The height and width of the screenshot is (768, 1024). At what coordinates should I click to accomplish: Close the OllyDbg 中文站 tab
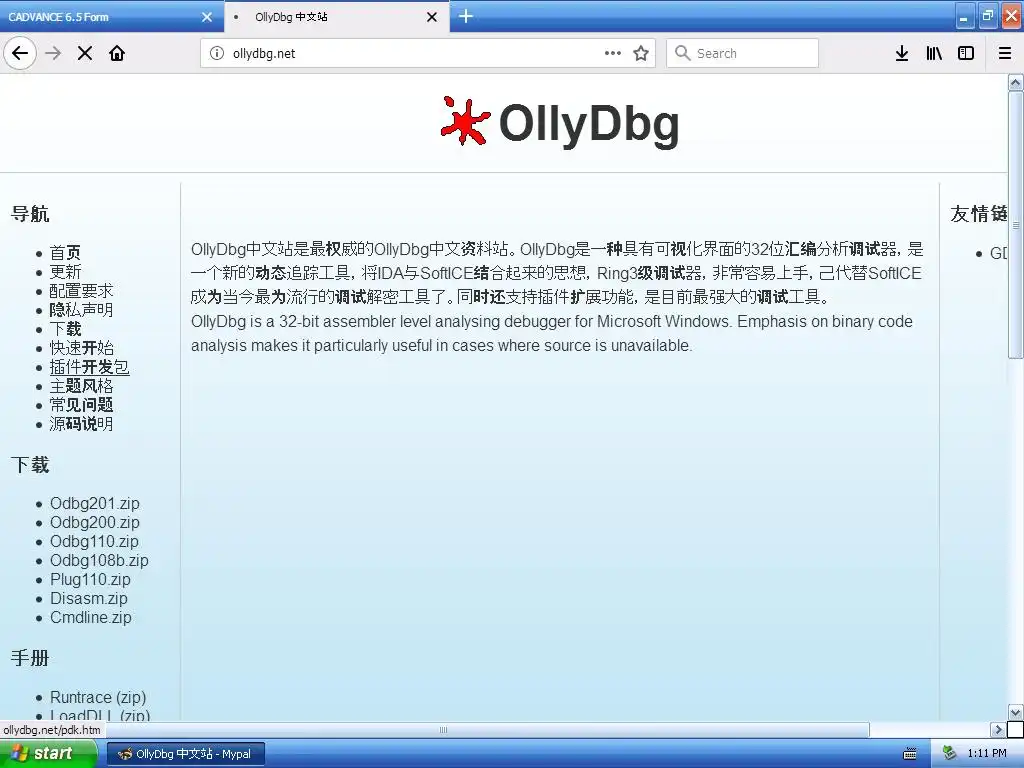tap(432, 17)
